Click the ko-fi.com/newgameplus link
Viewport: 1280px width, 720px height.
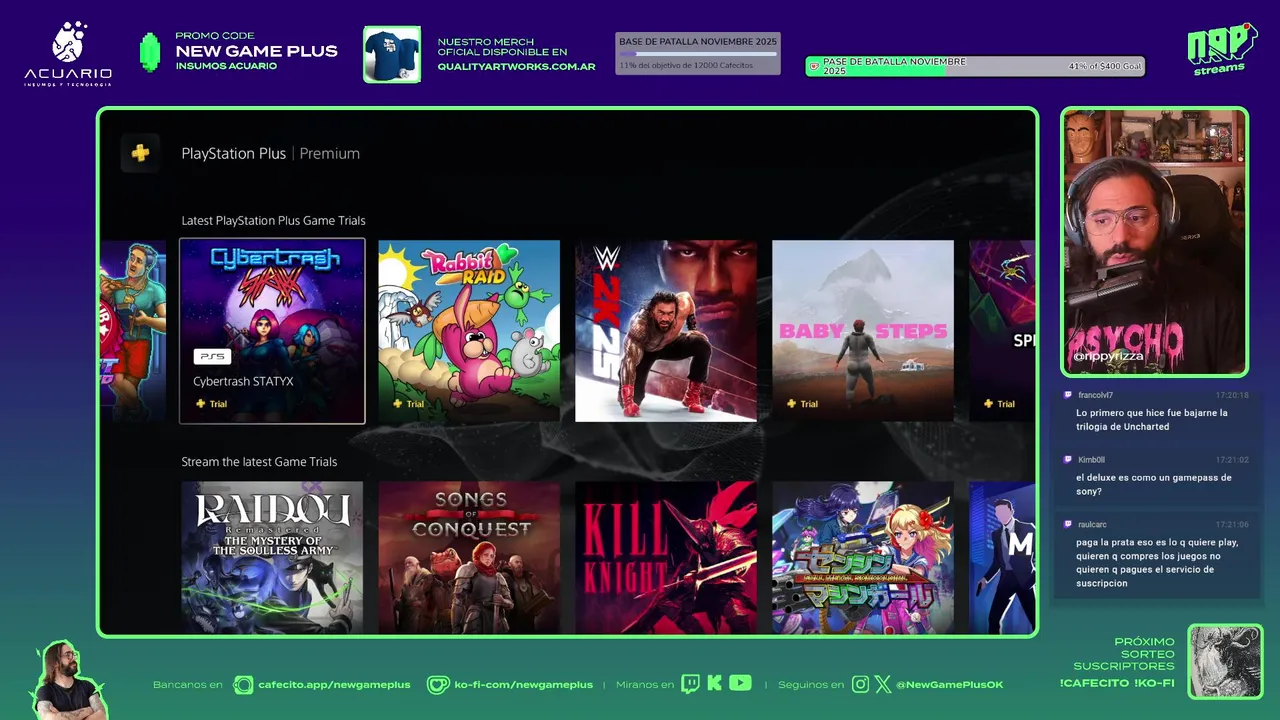click(x=523, y=685)
